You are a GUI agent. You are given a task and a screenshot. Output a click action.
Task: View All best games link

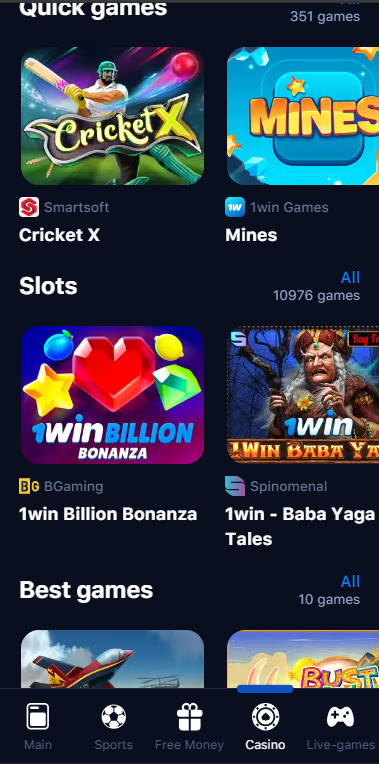point(350,581)
